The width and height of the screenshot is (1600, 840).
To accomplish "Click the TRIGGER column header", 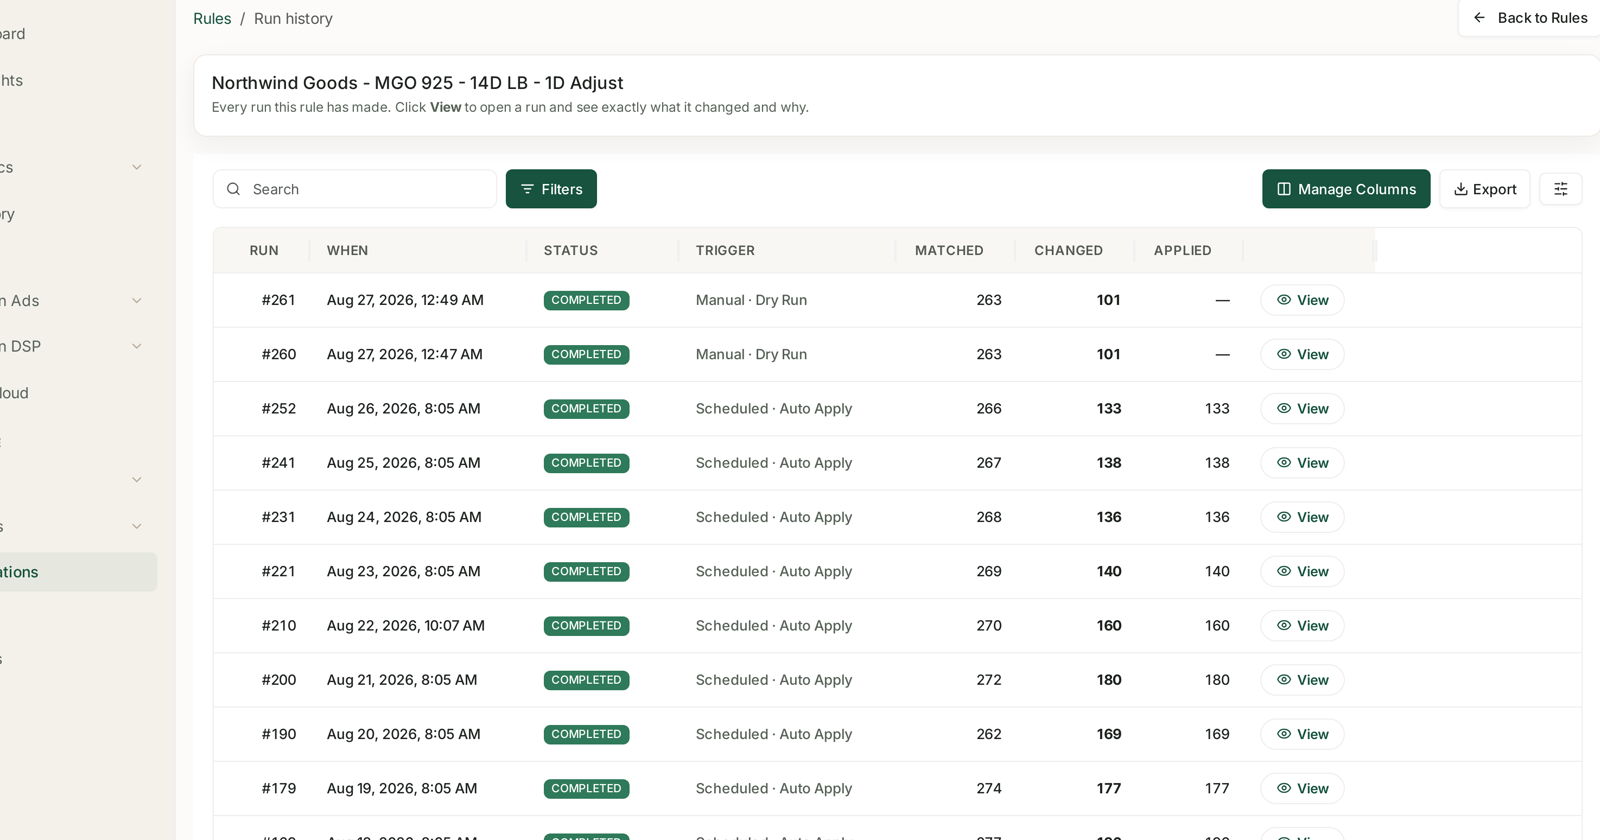I will click(x=725, y=250).
